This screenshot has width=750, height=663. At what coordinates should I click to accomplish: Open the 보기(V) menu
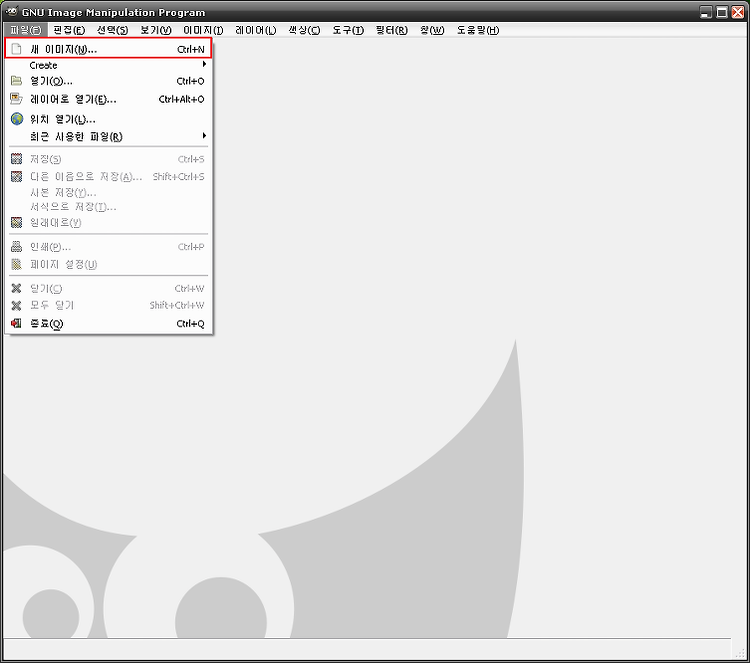click(x=155, y=30)
